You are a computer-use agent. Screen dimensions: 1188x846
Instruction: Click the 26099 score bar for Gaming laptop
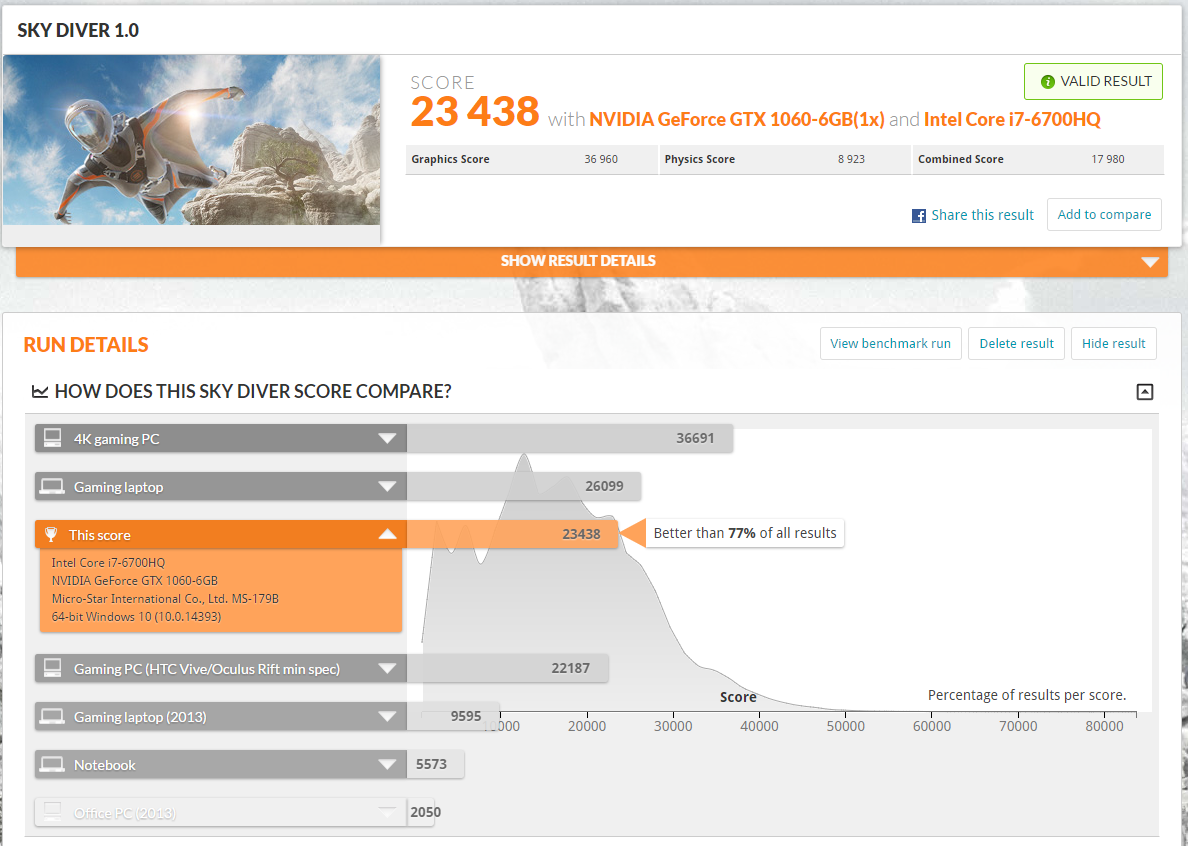[x=524, y=486]
